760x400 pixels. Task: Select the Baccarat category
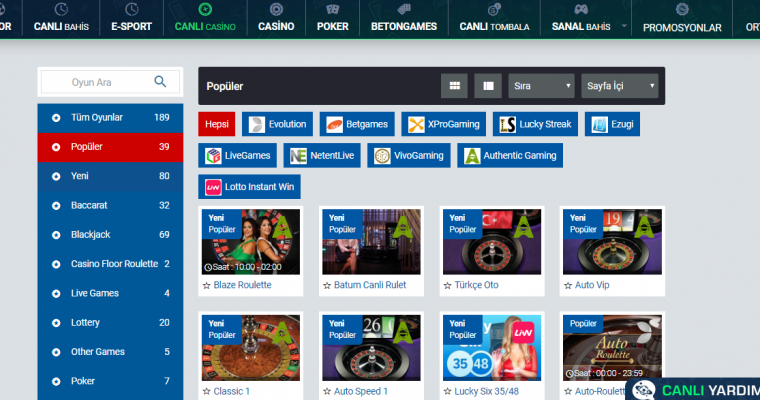coord(111,206)
